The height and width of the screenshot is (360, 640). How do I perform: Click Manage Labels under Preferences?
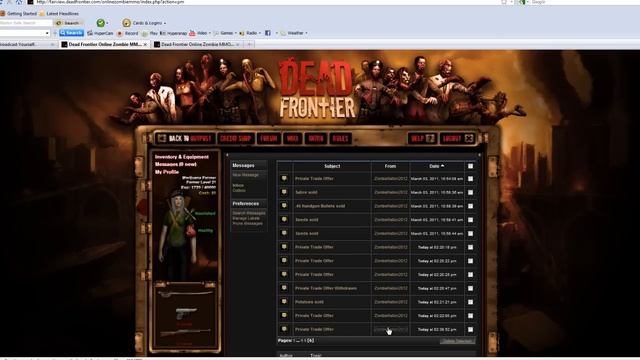(246, 218)
